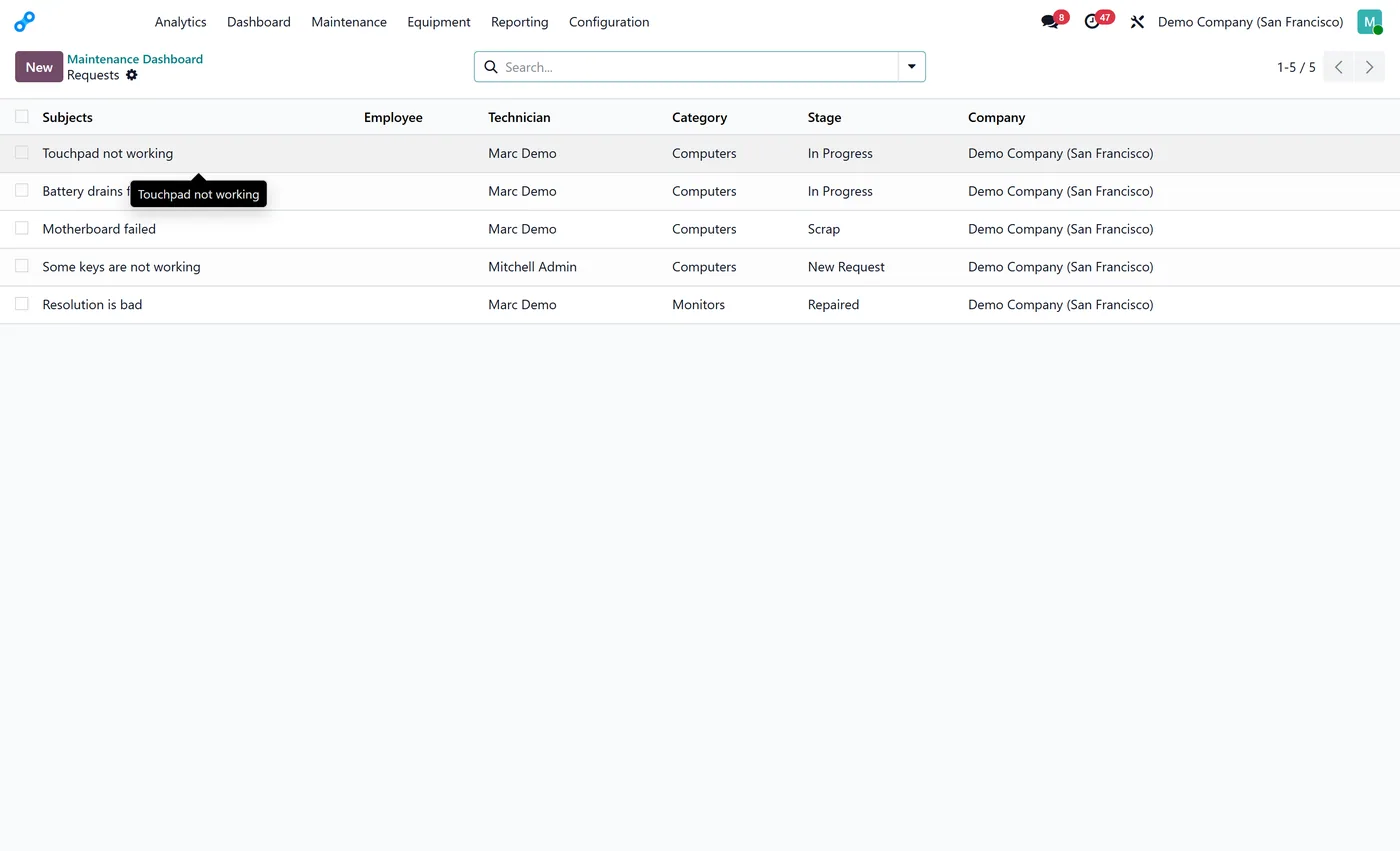1400x851 pixels.
Task: Sort by the Subjects column header
Action: point(68,117)
